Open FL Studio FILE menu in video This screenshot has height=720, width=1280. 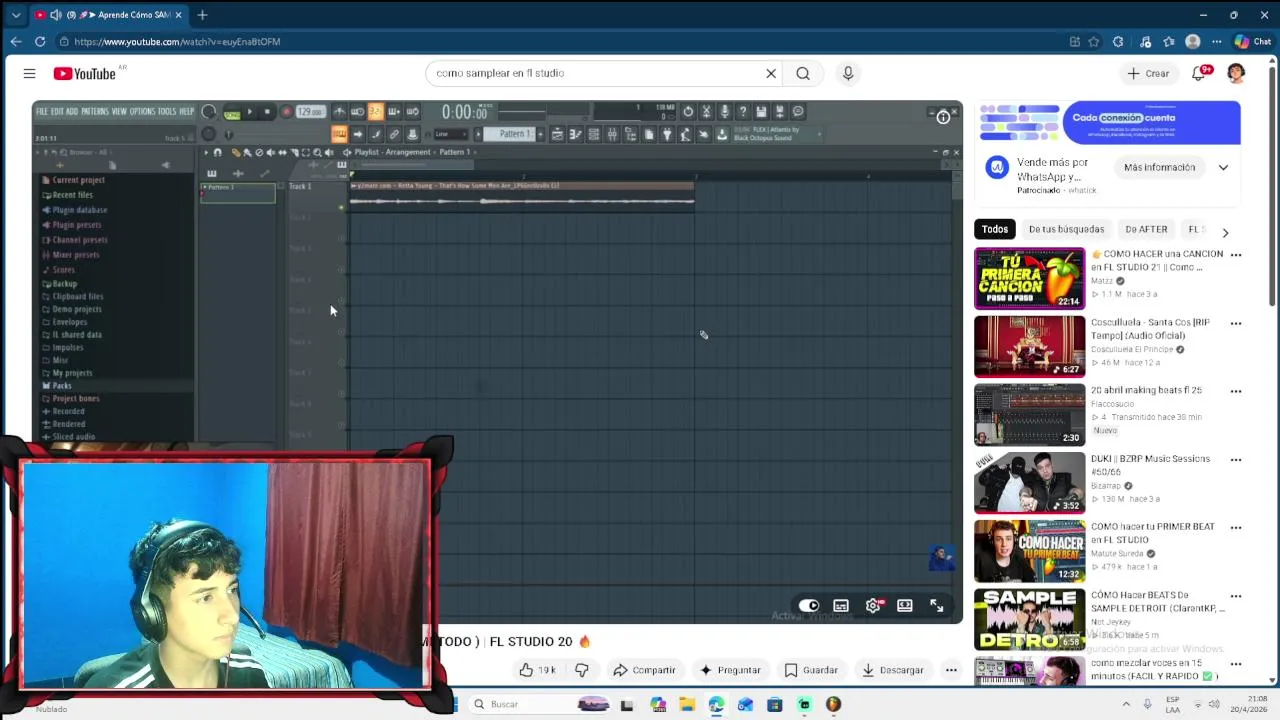pyautogui.click(x=42, y=111)
